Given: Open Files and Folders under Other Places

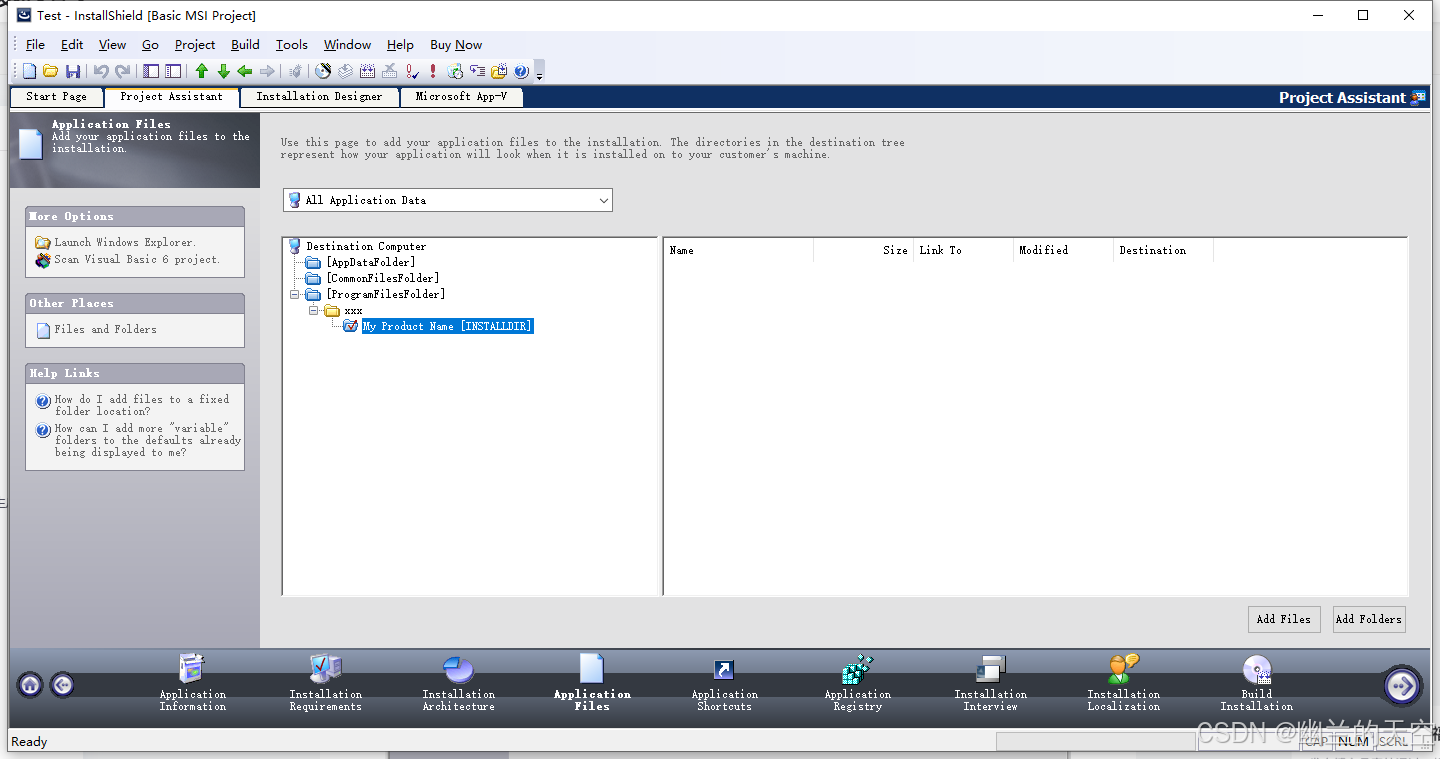Looking at the screenshot, I should click(105, 329).
